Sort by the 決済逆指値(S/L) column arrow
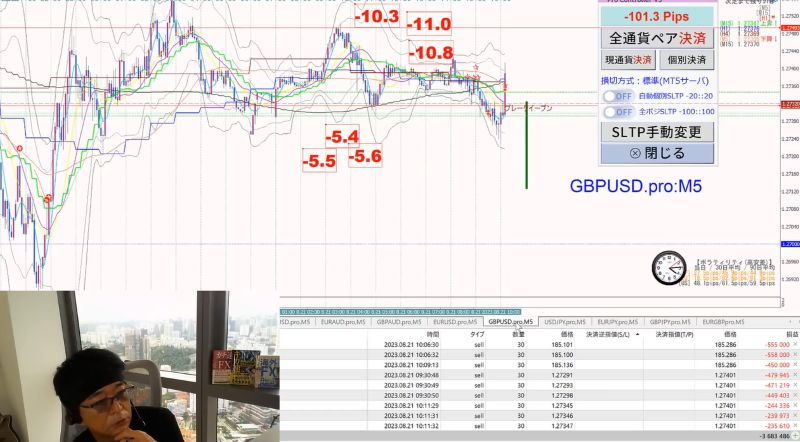Screen dimensions: 800x442 637,334
